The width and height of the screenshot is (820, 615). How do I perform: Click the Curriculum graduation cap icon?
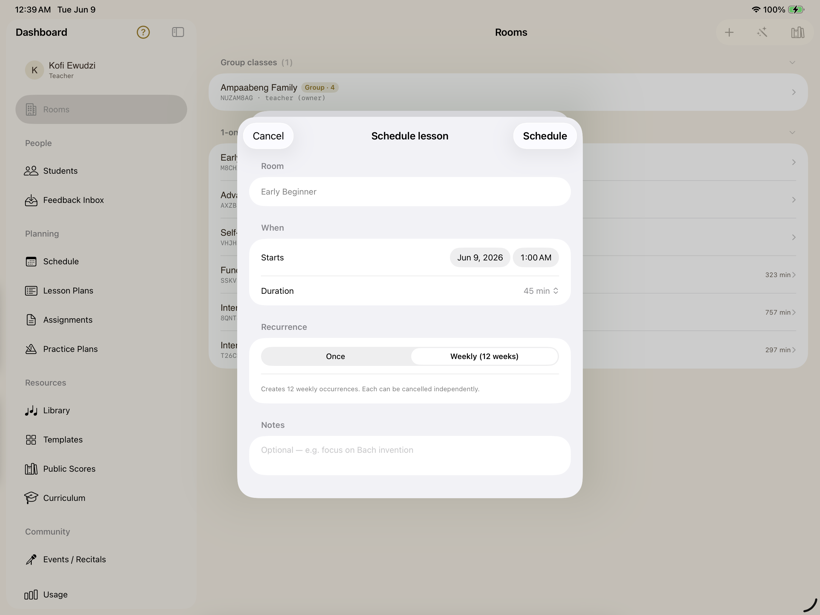[31, 498]
